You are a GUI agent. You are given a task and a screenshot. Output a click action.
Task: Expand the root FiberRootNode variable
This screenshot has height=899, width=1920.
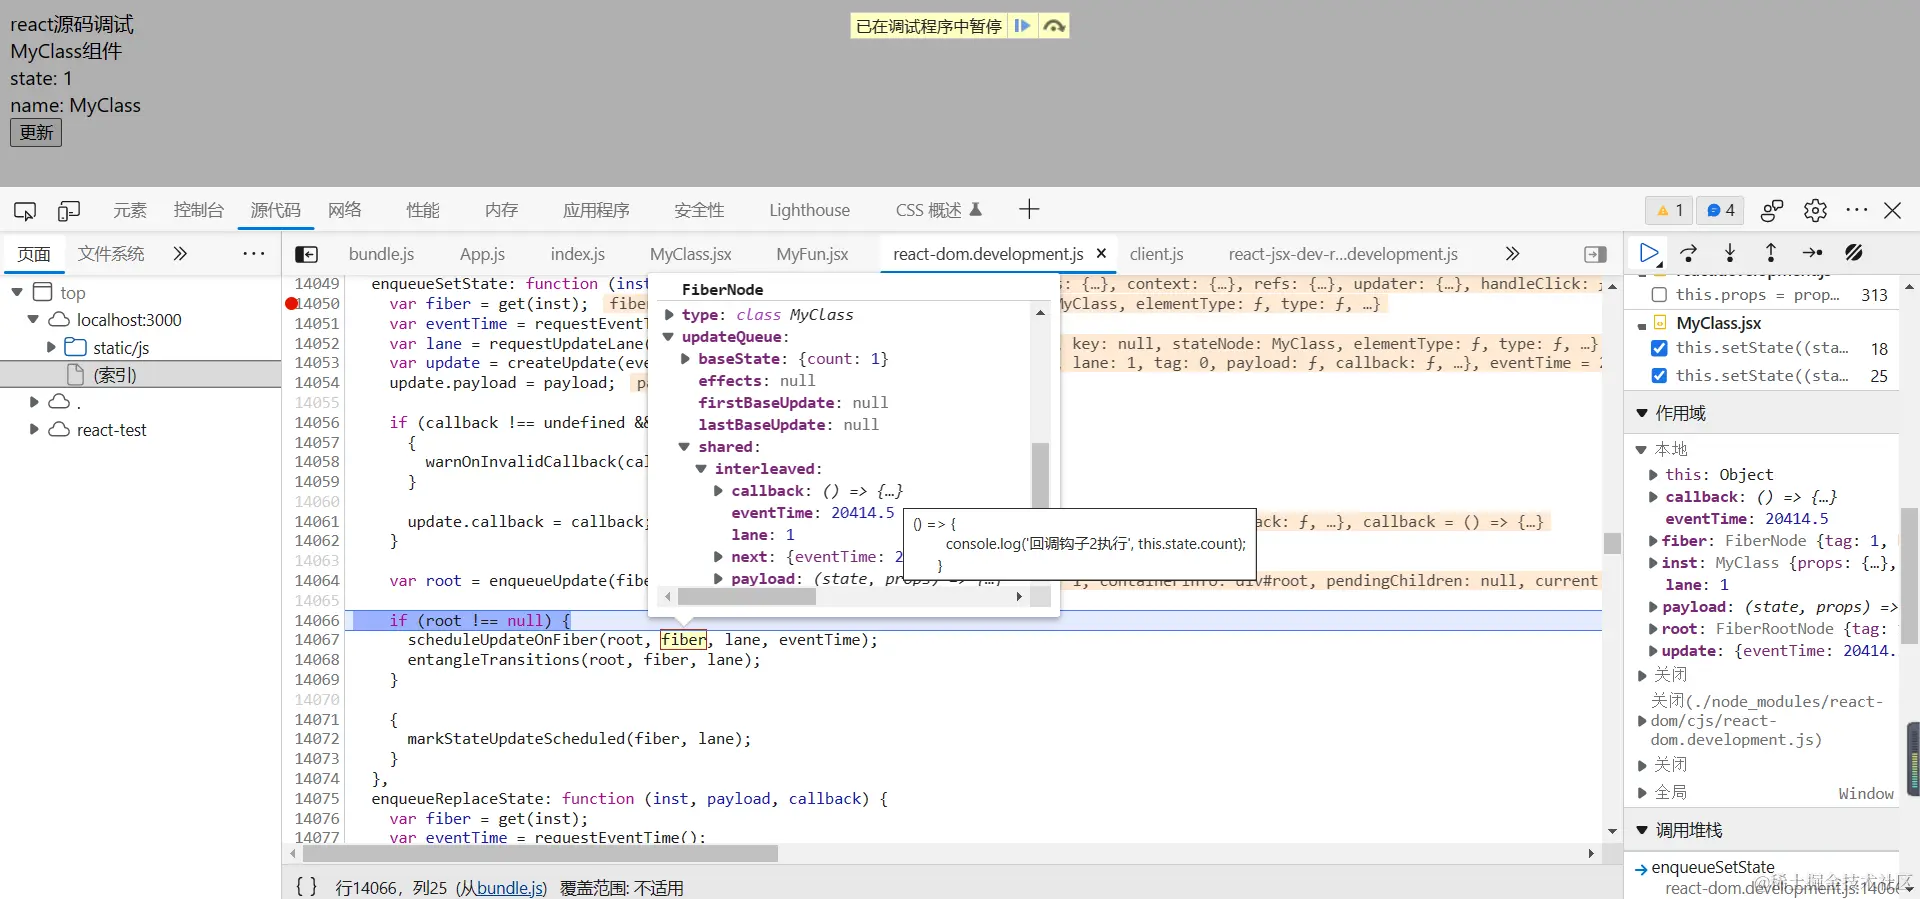tap(1653, 629)
